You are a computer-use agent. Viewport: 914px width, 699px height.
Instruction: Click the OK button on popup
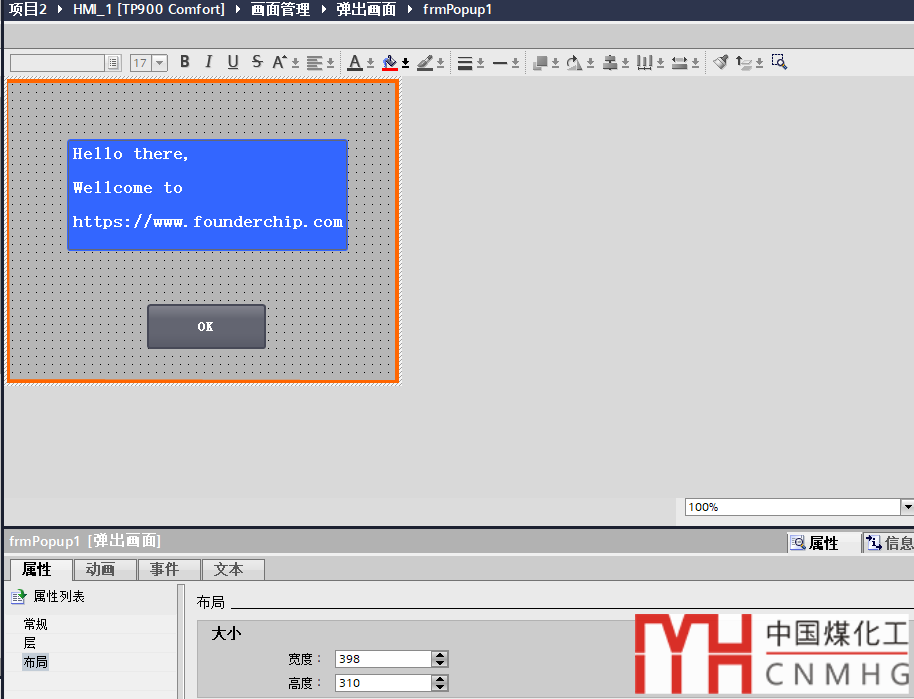206,327
